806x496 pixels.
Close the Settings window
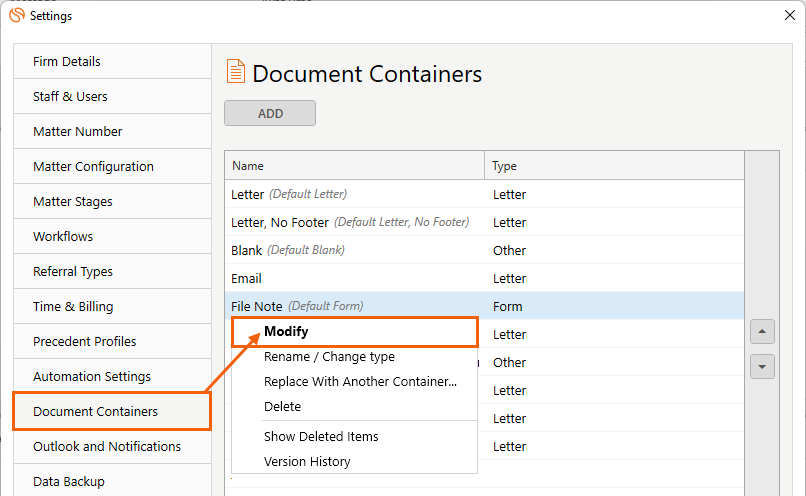tap(789, 16)
